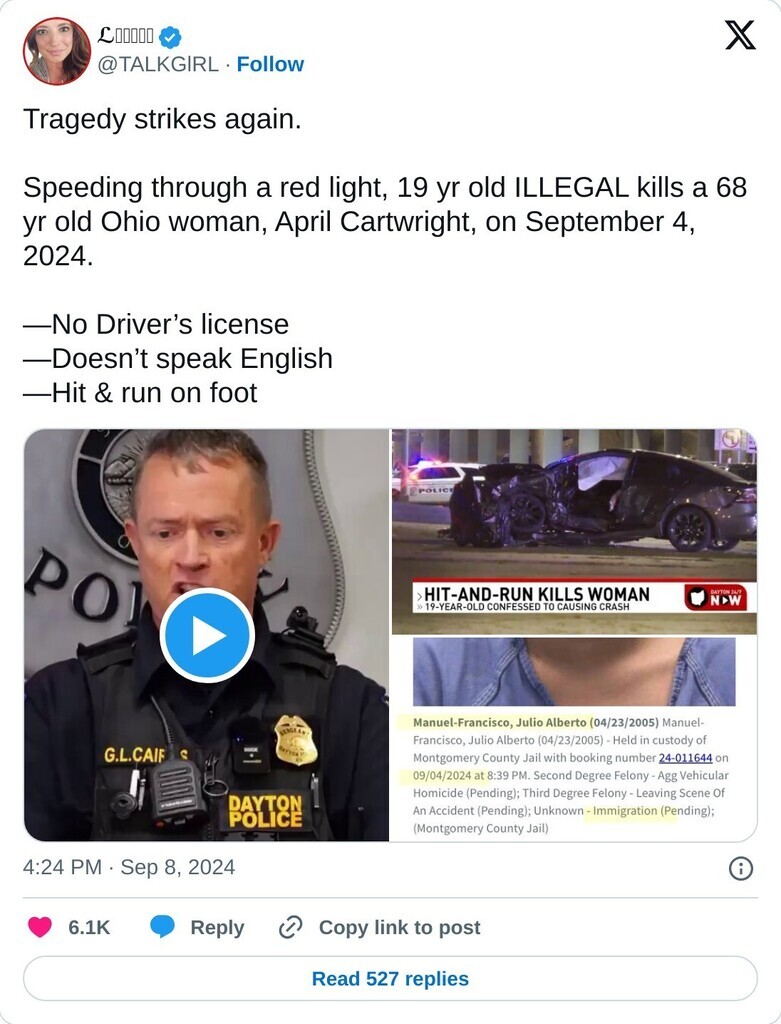Image resolution: width=781 pixels, height=1024 pixels.
Task: Open the Read 527 replies button
Action: [x=390, y=978]
